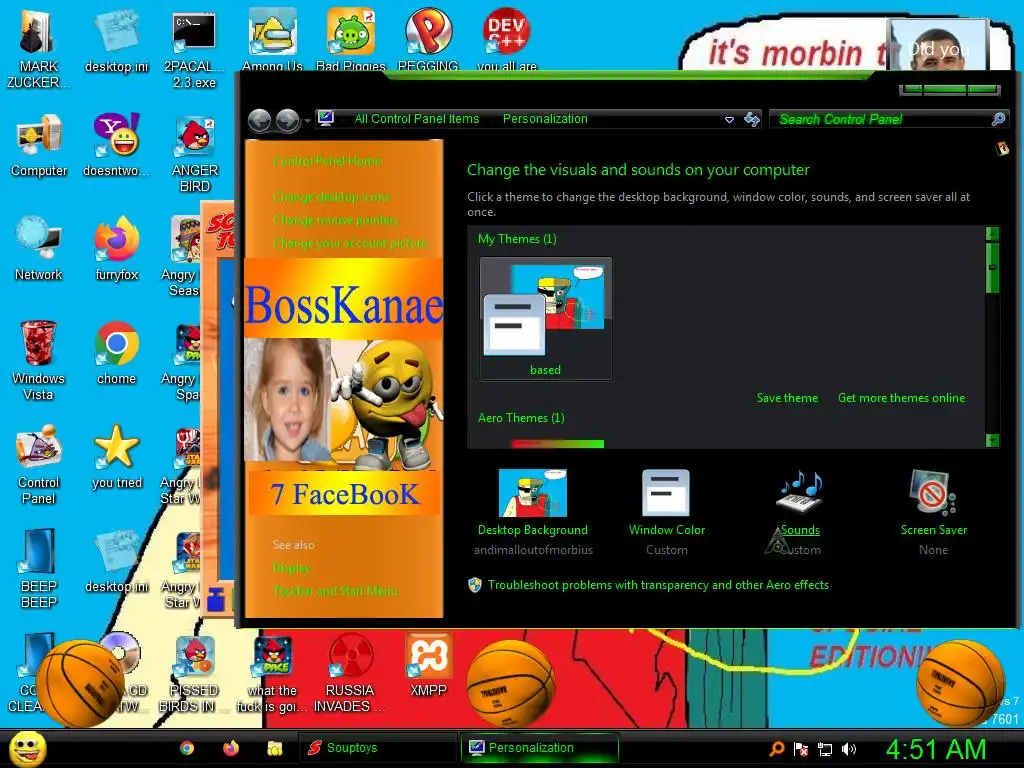Click the Personalization taskbar button
The image size is (1024, 768).
(539, 748)
